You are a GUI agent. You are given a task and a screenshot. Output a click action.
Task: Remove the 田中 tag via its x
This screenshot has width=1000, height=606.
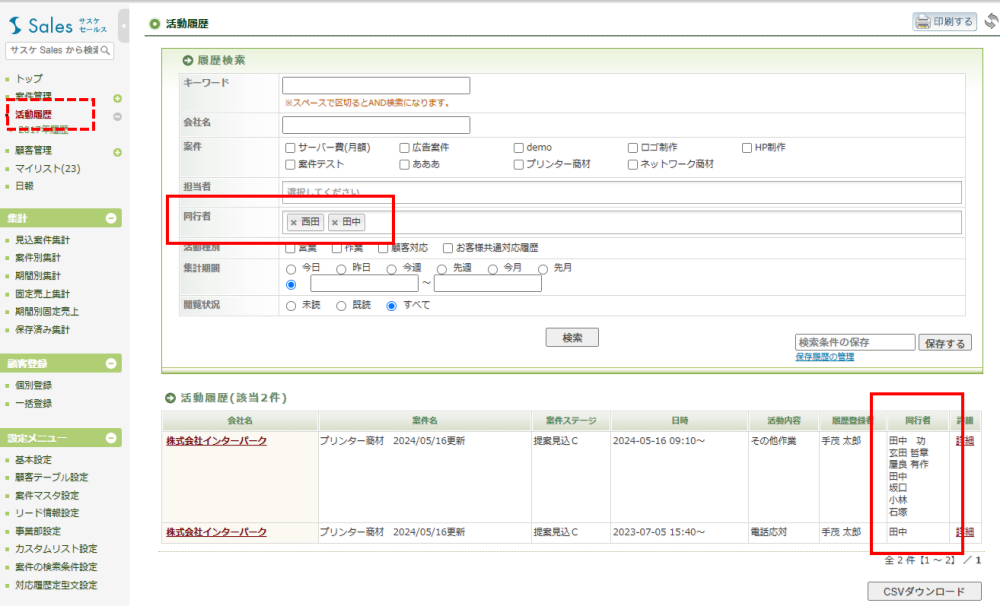(335, 223)
